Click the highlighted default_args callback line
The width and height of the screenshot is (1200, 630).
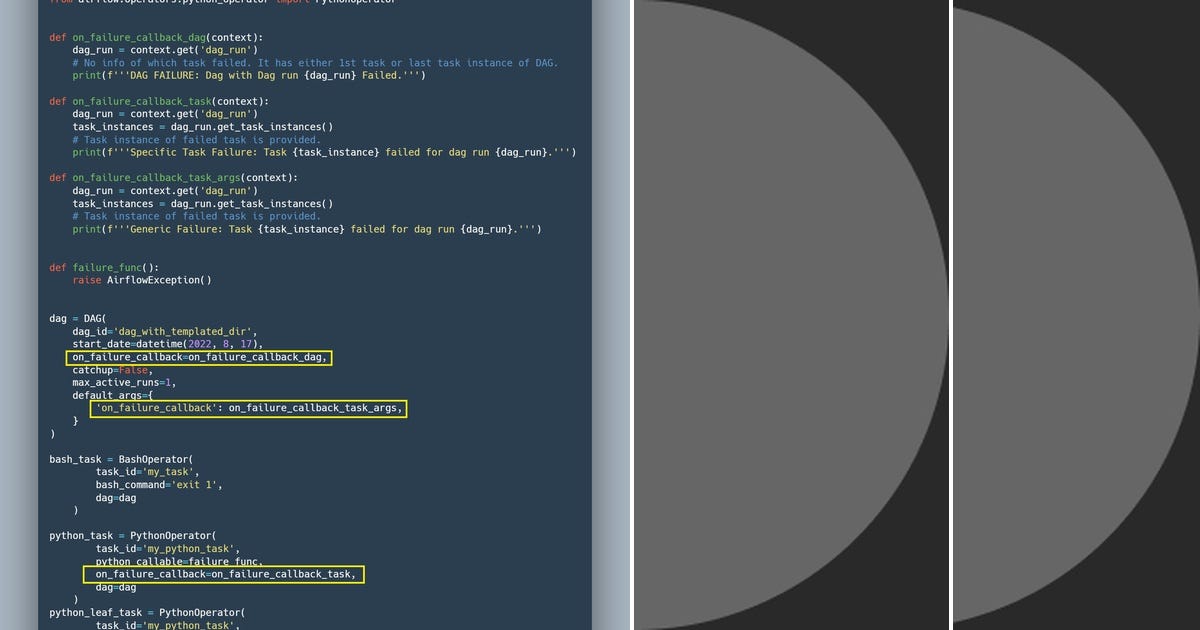pos(248,408)
